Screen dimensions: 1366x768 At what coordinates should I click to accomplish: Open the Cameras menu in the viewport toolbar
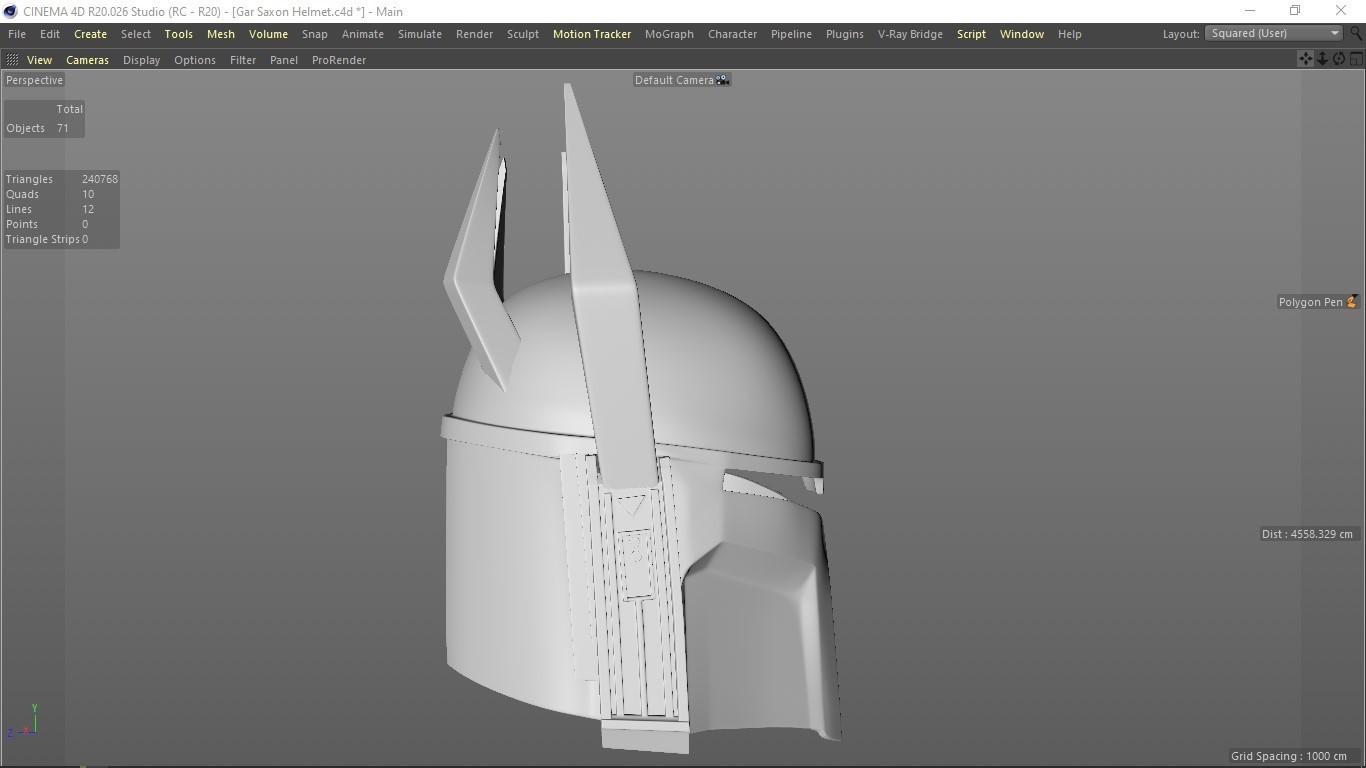pyautogui.click(x=86, y=59)
